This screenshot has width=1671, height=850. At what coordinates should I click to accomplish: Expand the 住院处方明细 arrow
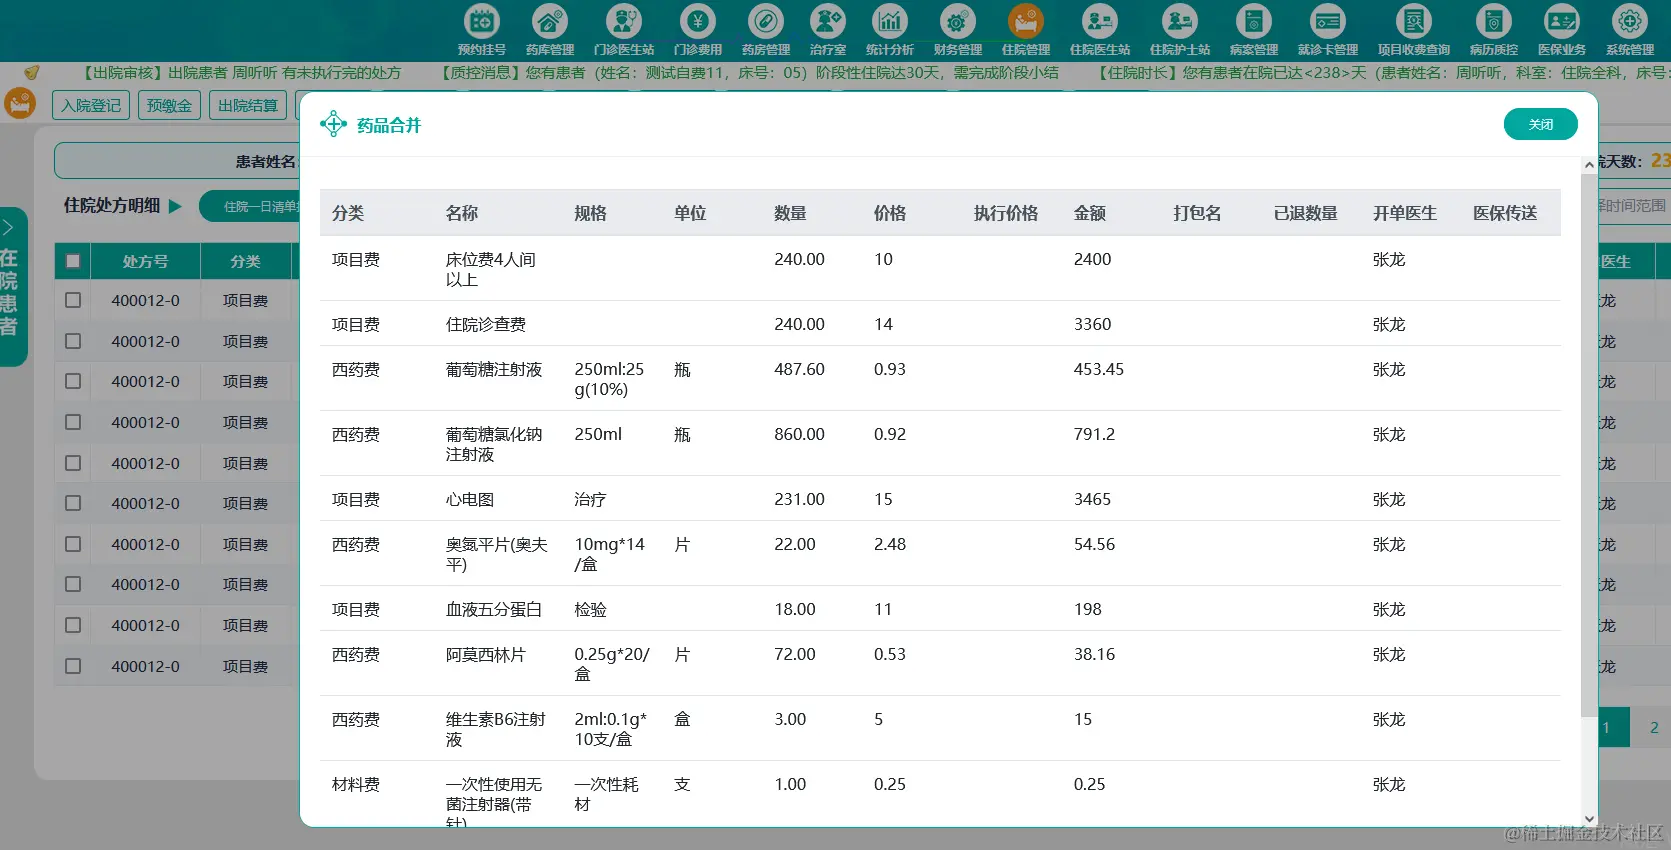click(176, 206)
